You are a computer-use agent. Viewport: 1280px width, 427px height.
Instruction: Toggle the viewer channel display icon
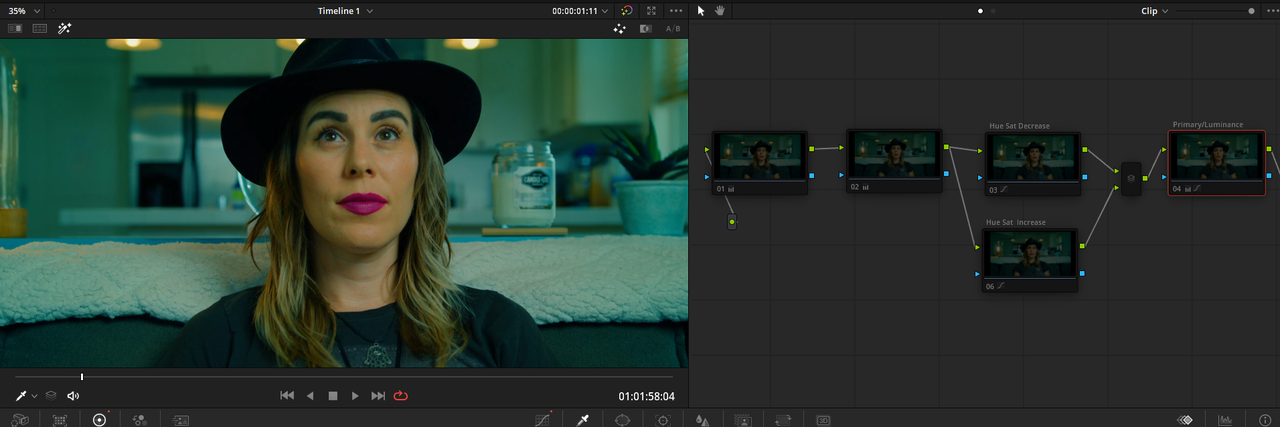[646, 29]
